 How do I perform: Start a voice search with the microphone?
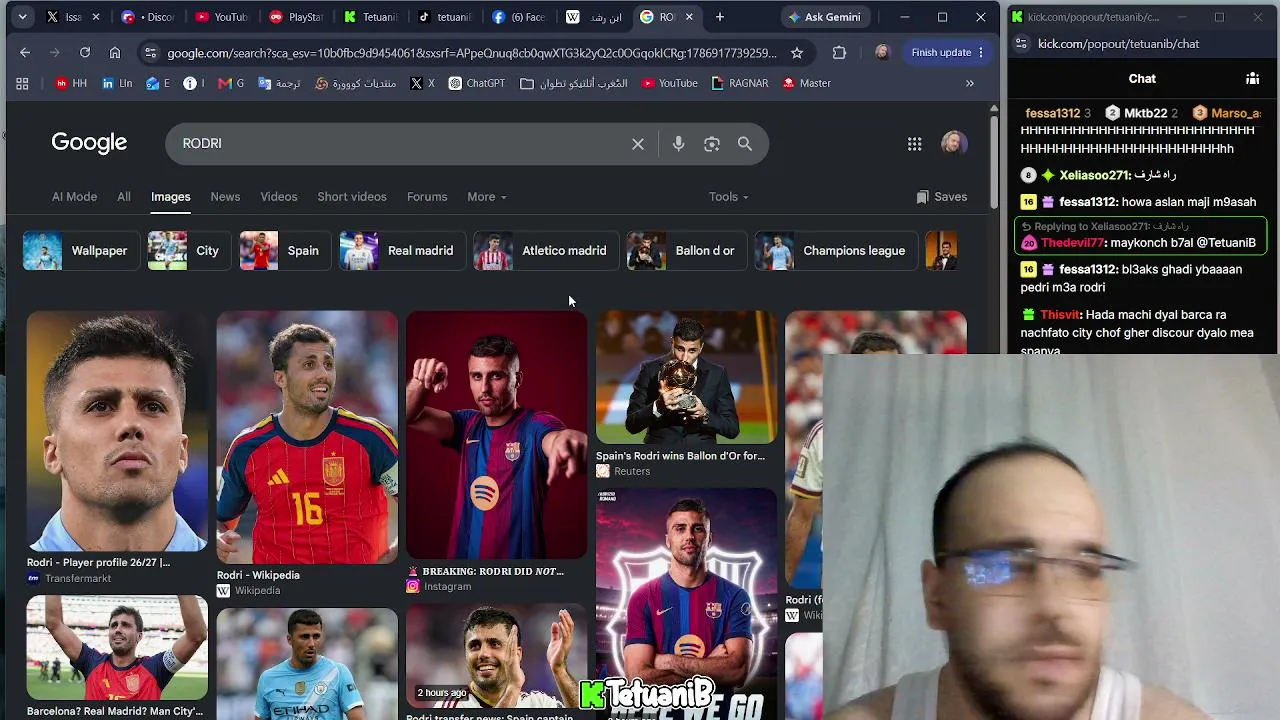pos(678,144)
